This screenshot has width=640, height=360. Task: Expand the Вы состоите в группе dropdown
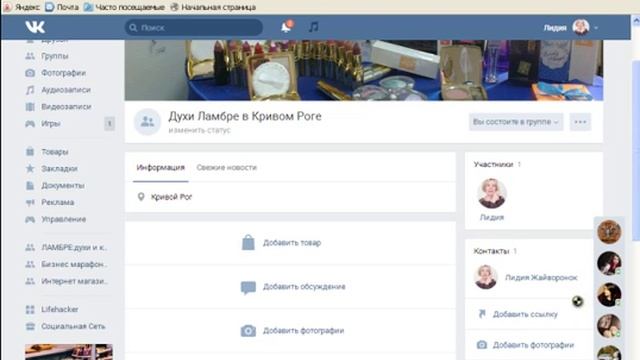516,122
